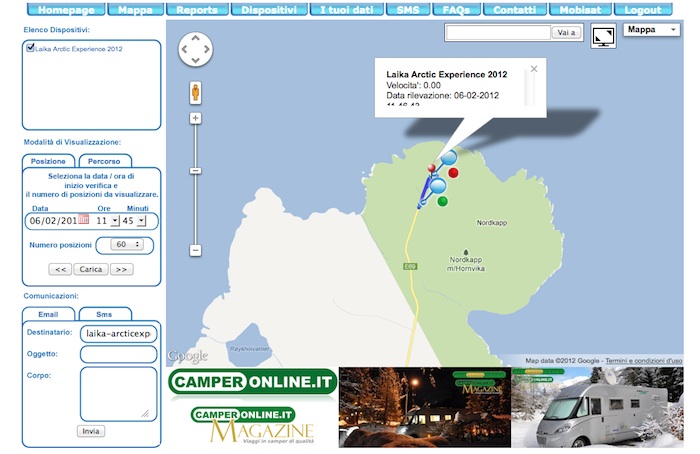Open the calendar date picker icon
700x454 pixels.
[x=84, y=220]
